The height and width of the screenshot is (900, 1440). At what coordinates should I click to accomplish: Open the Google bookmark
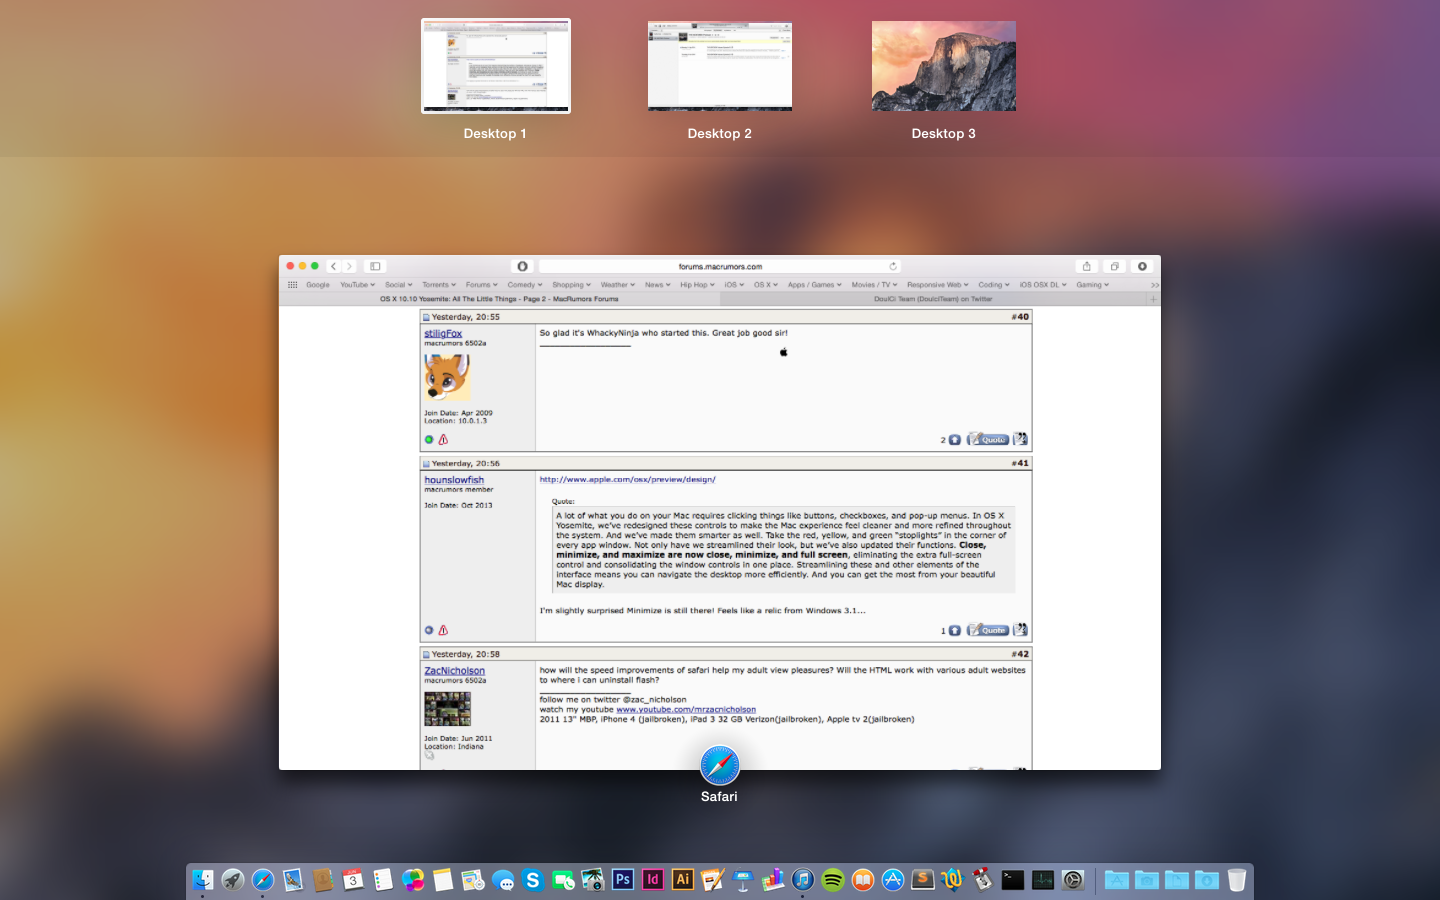coord(318,285)
